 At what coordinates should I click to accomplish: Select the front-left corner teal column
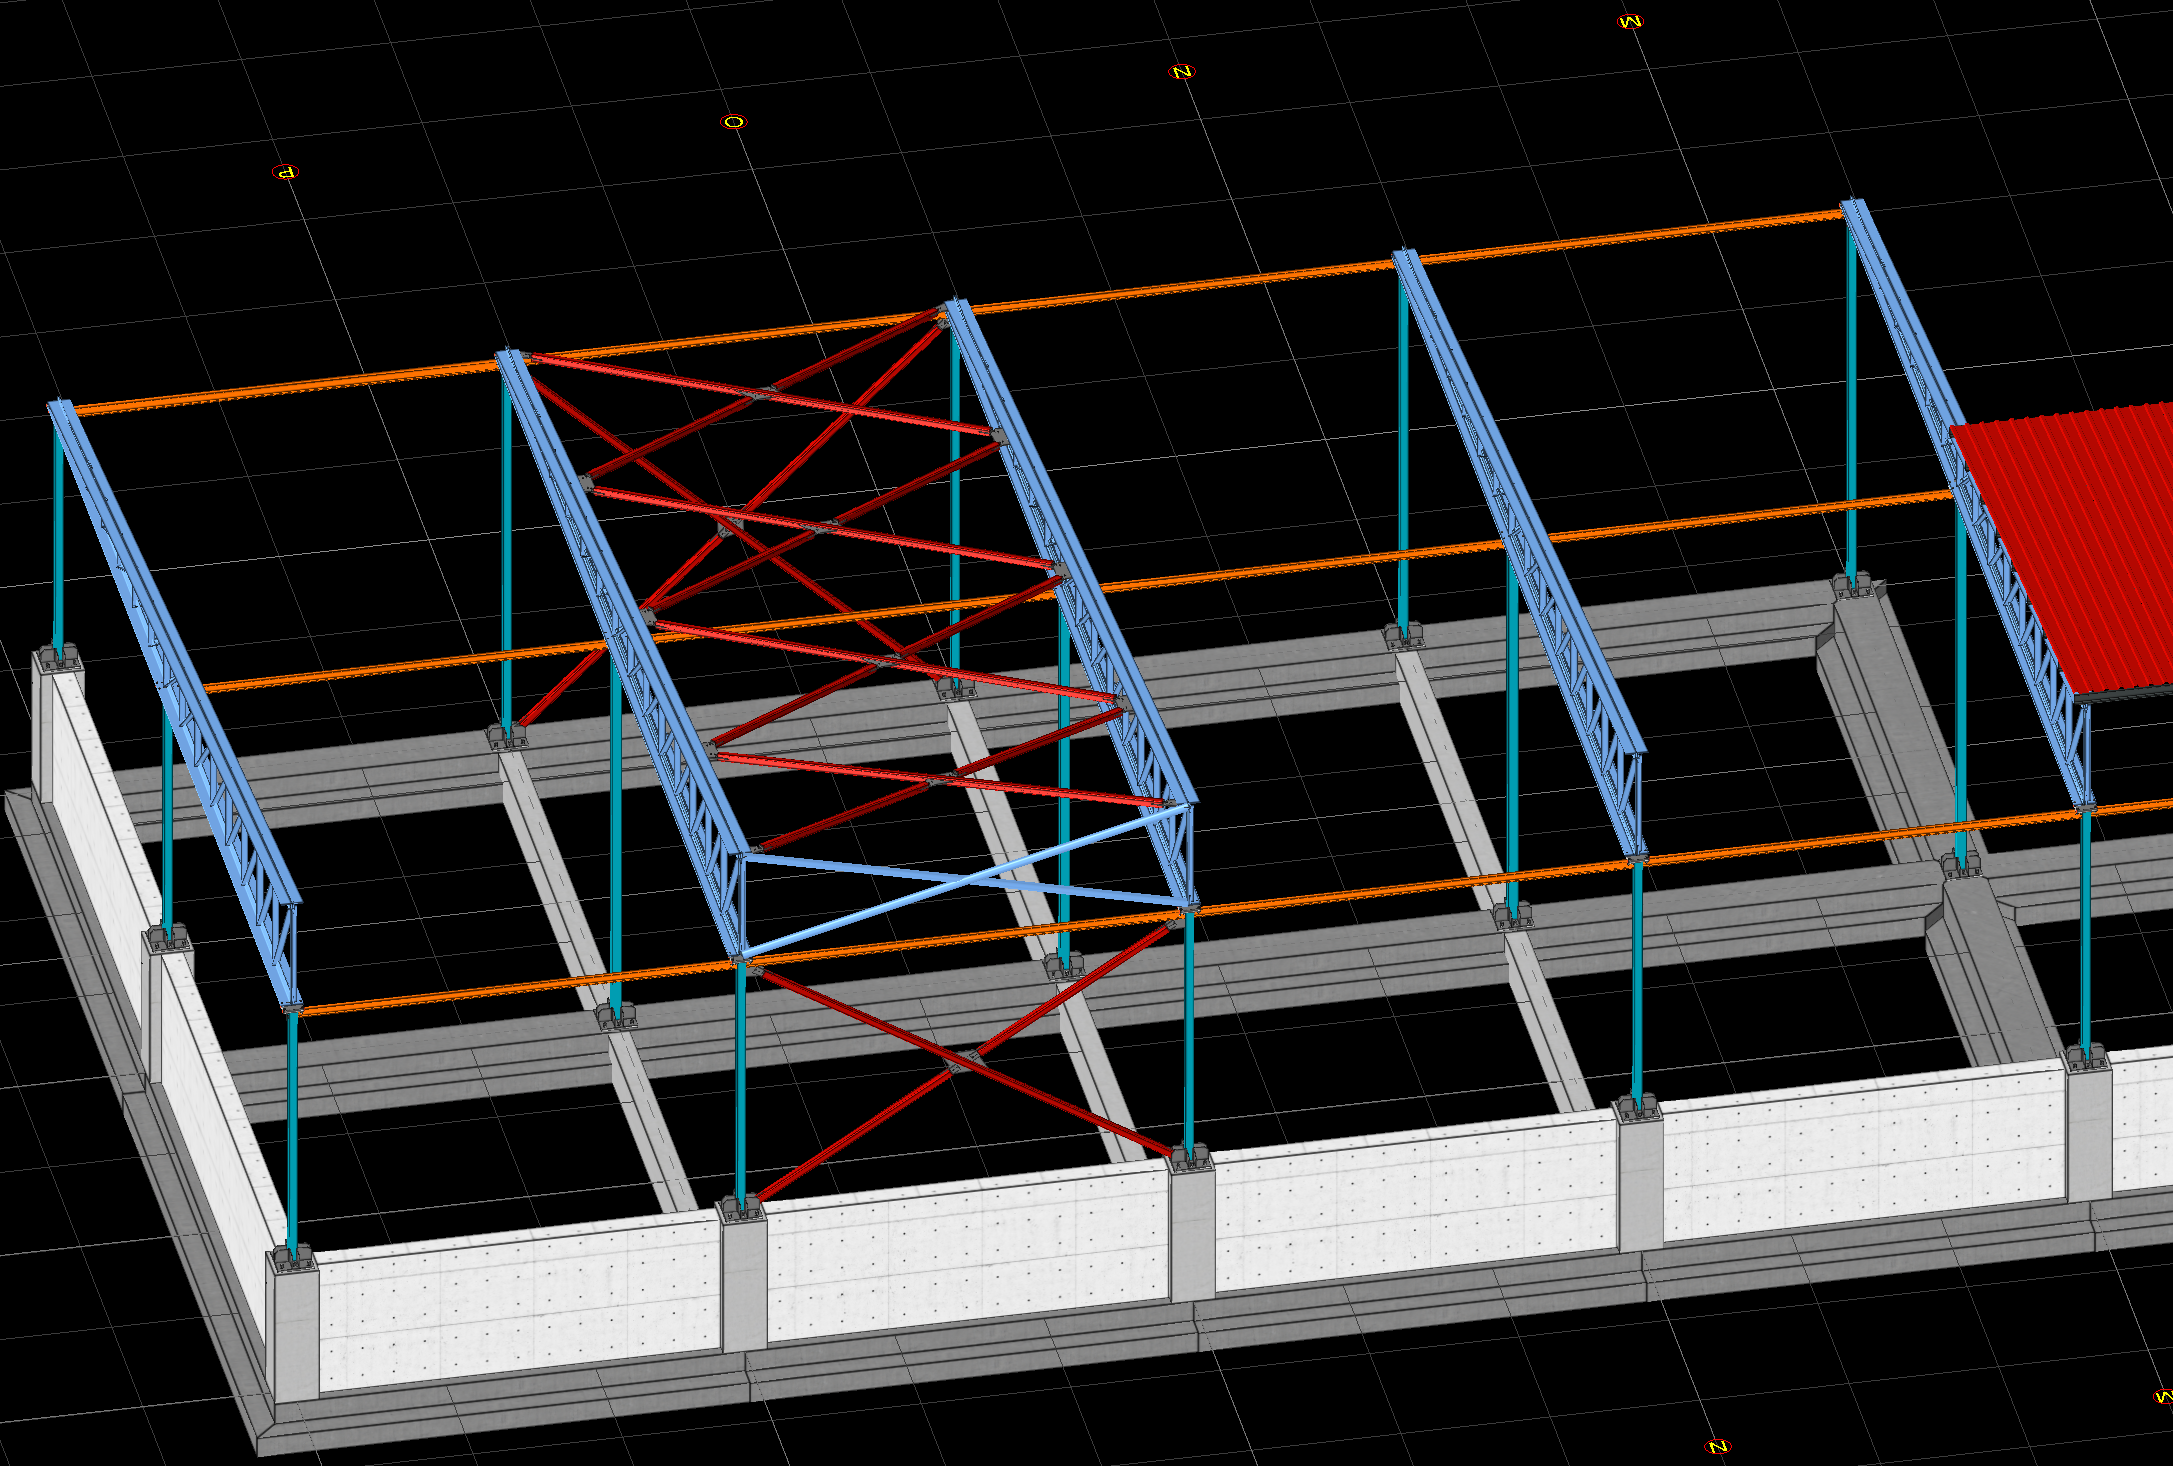click(x=292, y=1130)
